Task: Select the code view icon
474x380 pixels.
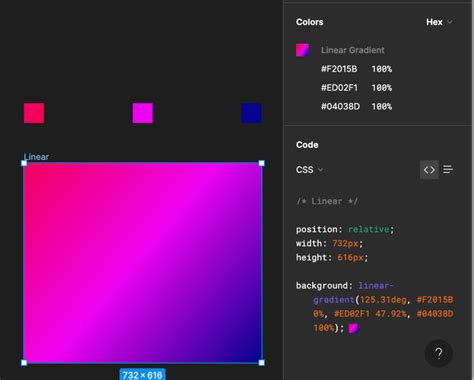Action: click(x=429, y=170)
